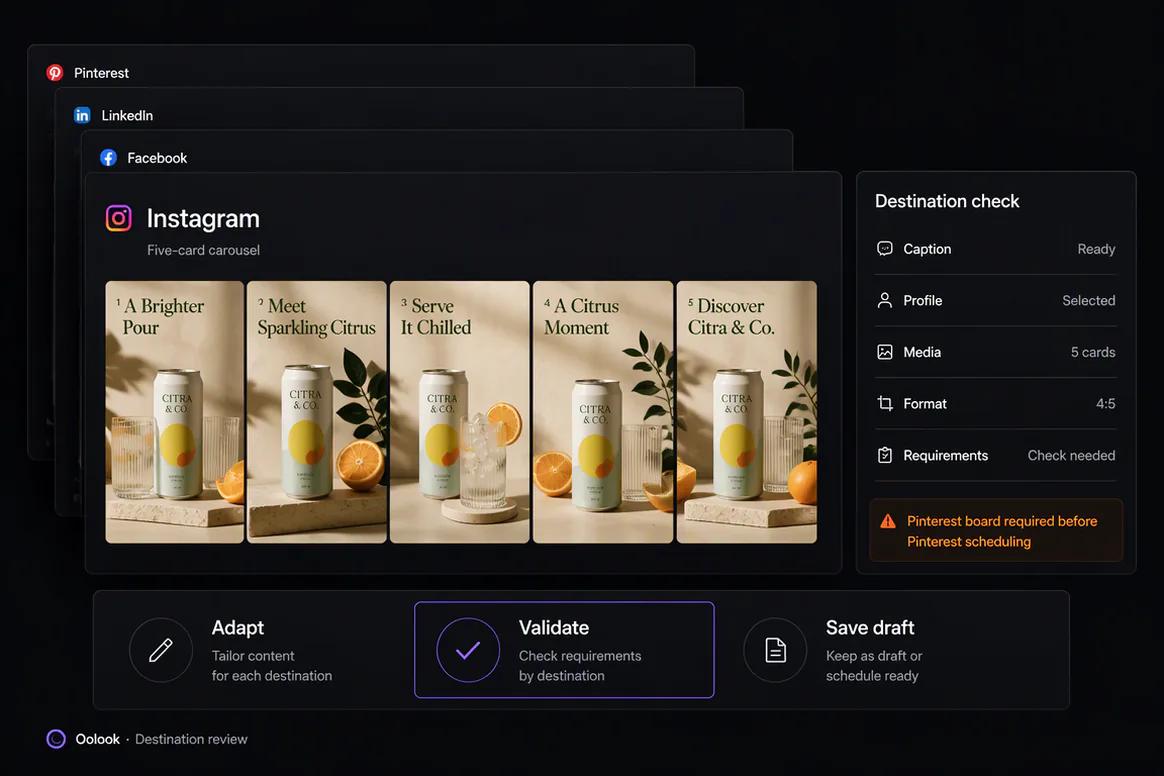Click the LinkedIn logo icon
This screenshot has height=776, width=1164.
[x=82, y=115]
